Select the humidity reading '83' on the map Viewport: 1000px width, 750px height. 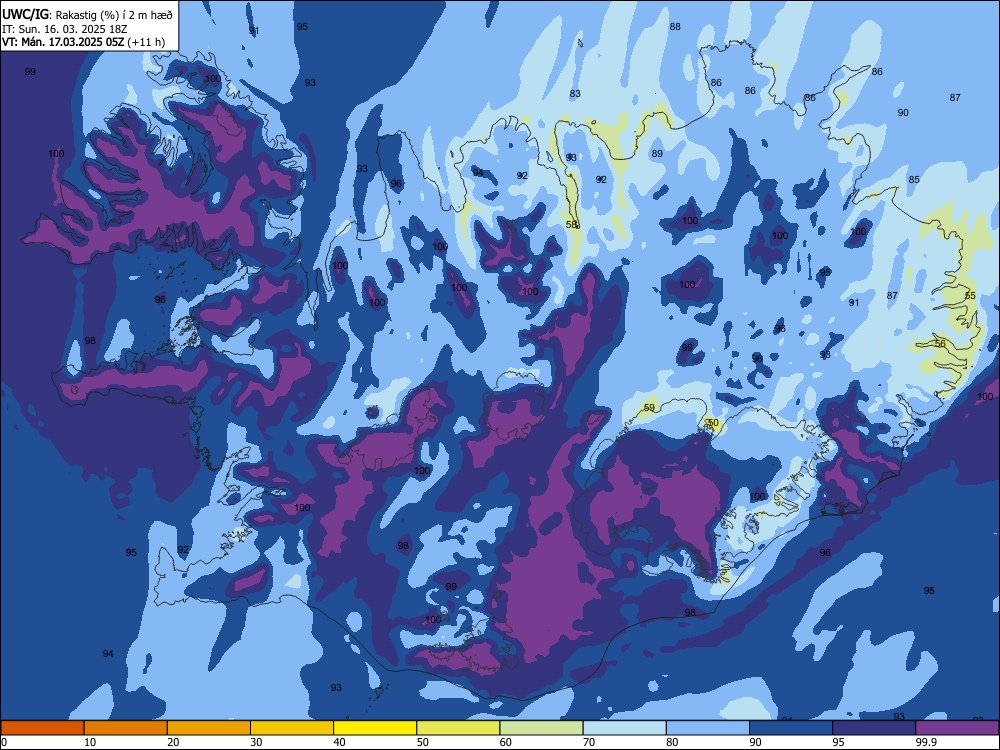(x=575, y=94)
